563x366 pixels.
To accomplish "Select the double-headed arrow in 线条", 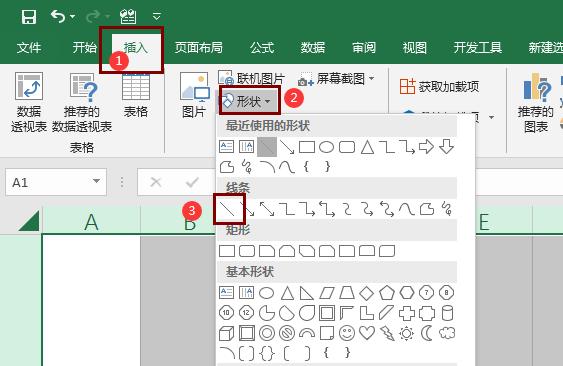I will coord(267,209).
